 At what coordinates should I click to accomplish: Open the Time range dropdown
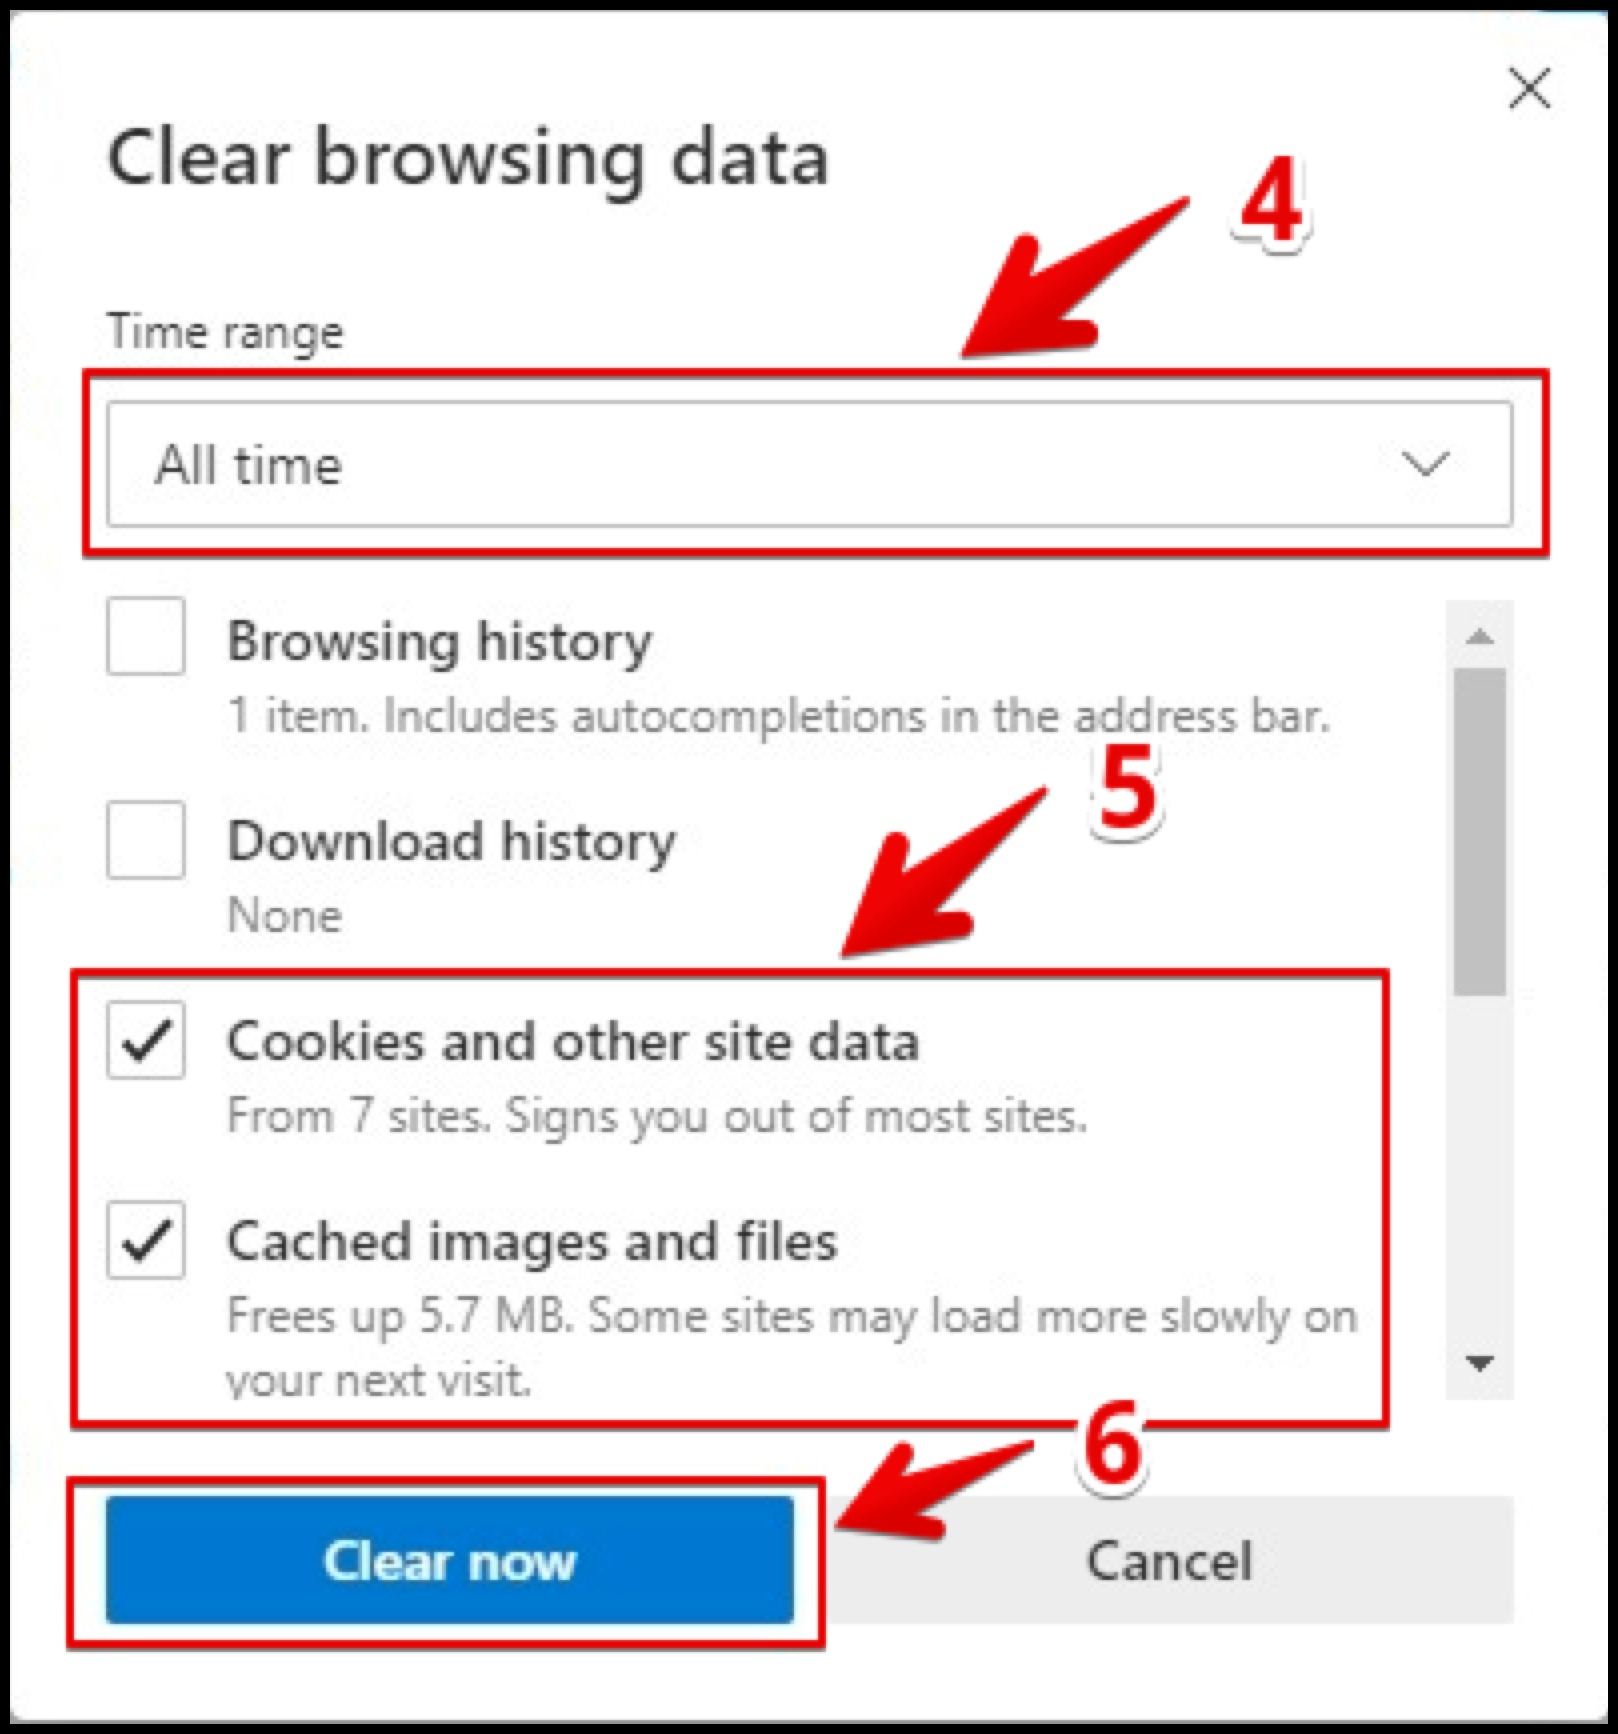click(809, 464)
